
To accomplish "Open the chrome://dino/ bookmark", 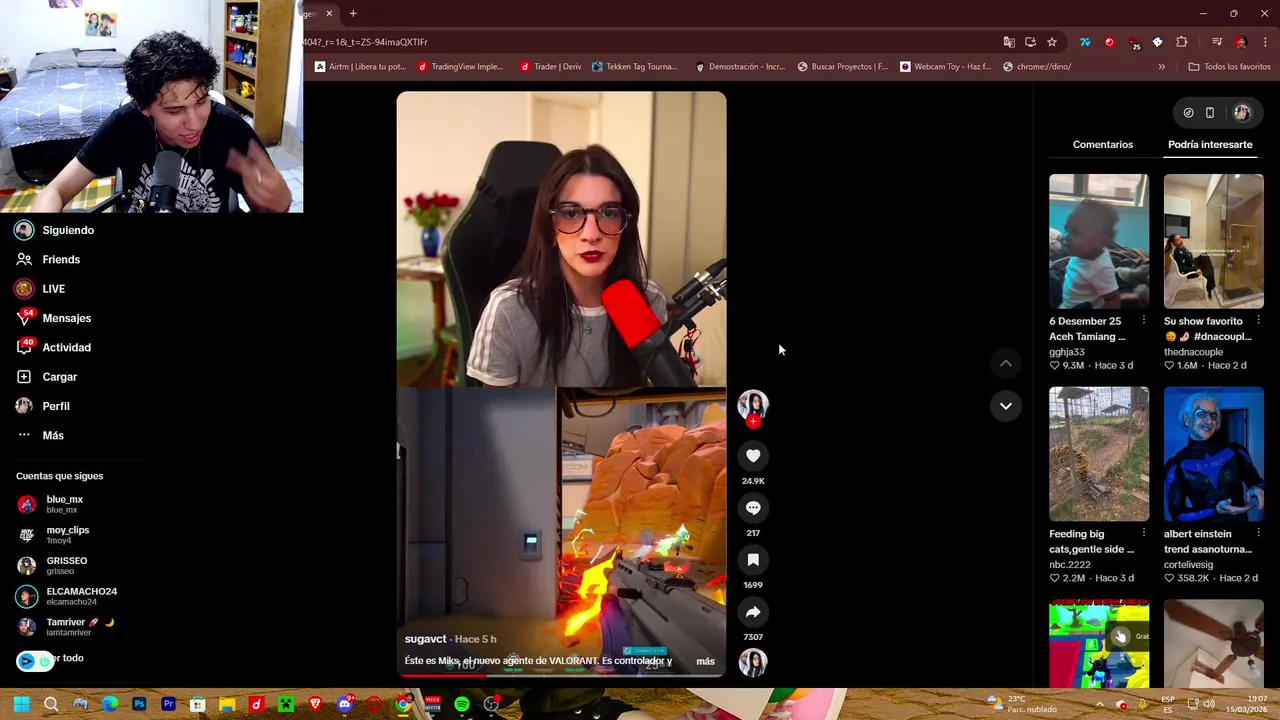I will (1036, 67).
